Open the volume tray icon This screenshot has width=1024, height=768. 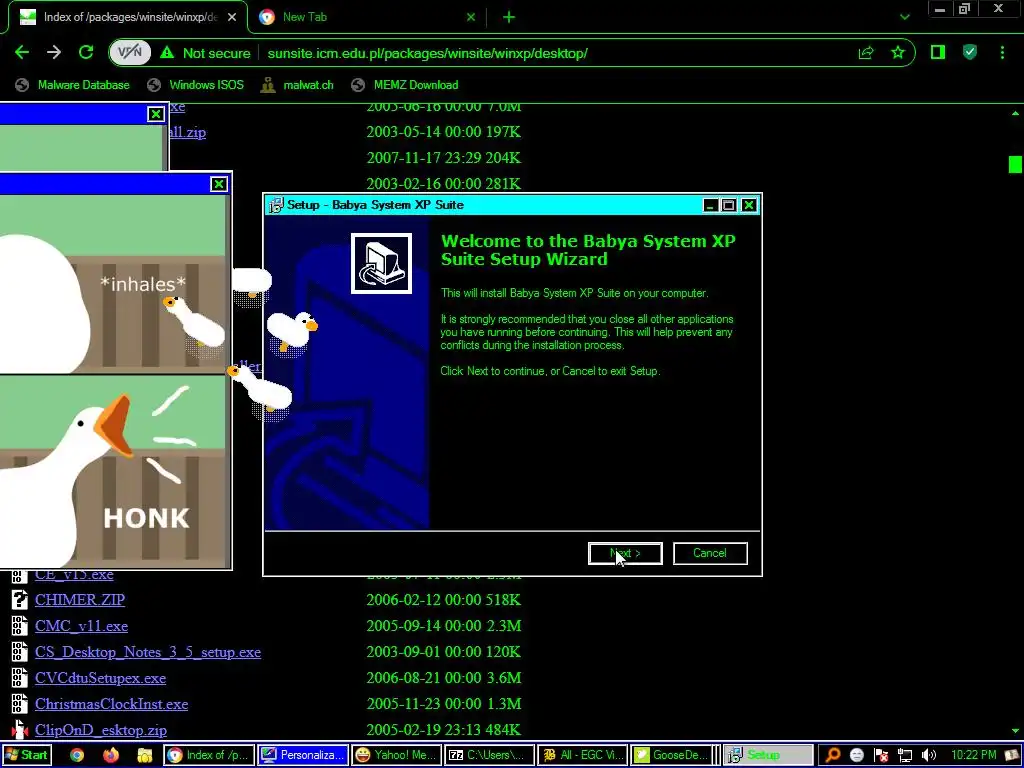[x=929, y=755]
